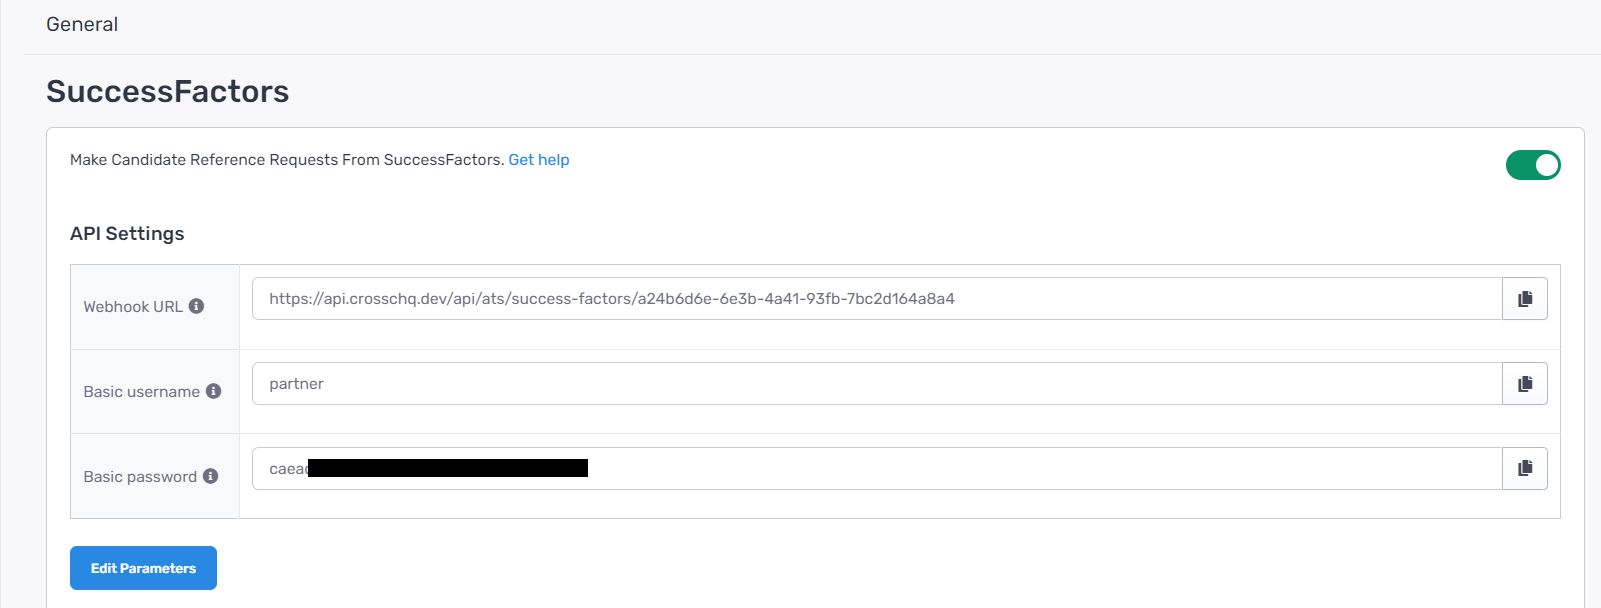Click the SuccessFactors page title

(x=168, y=91)
